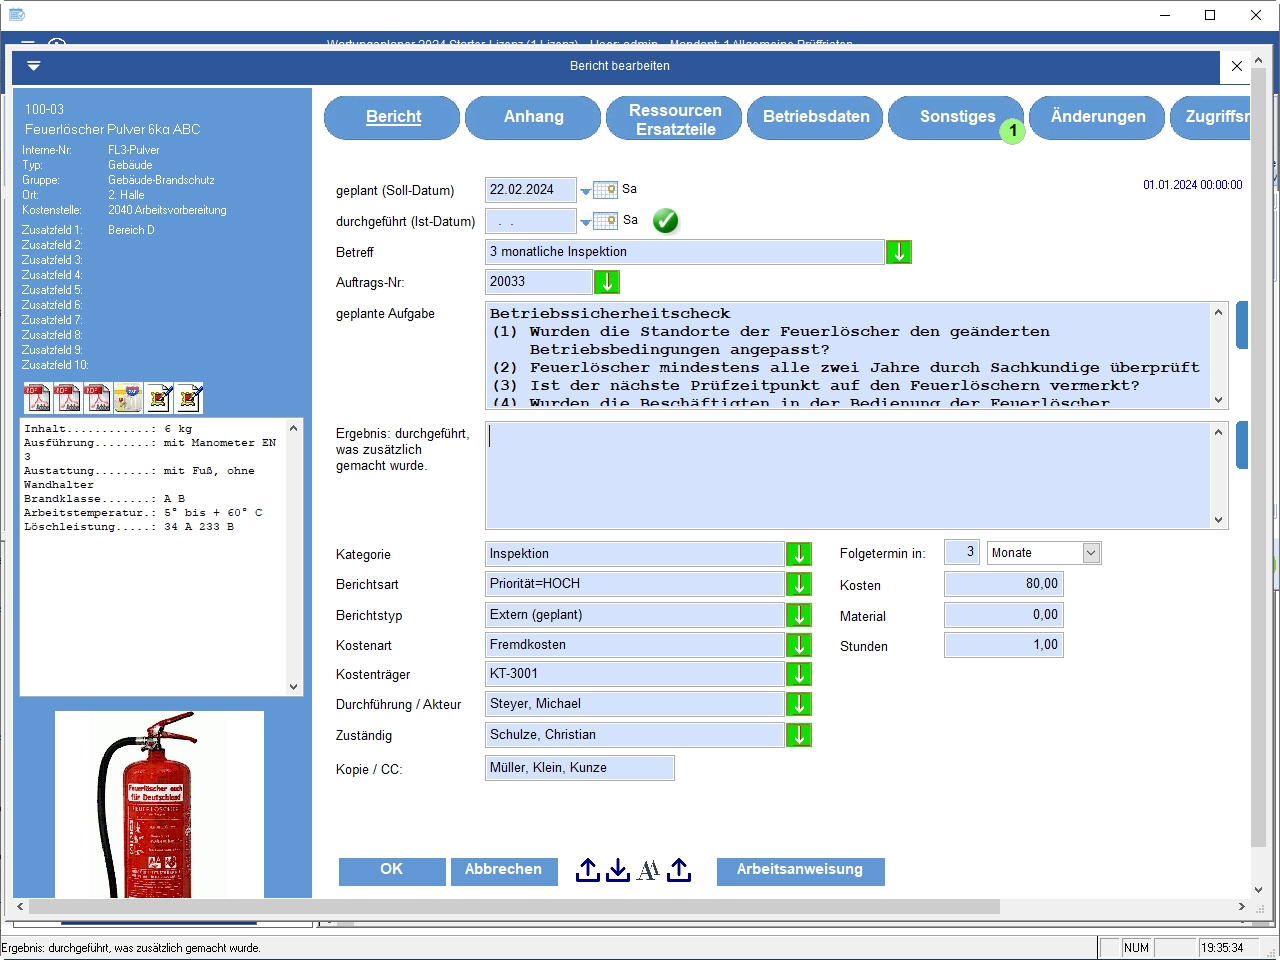The image size is (1280, 960).
Task: Switch to the Anhang tab
Action: pyautogui.click(x=533, y=117)
